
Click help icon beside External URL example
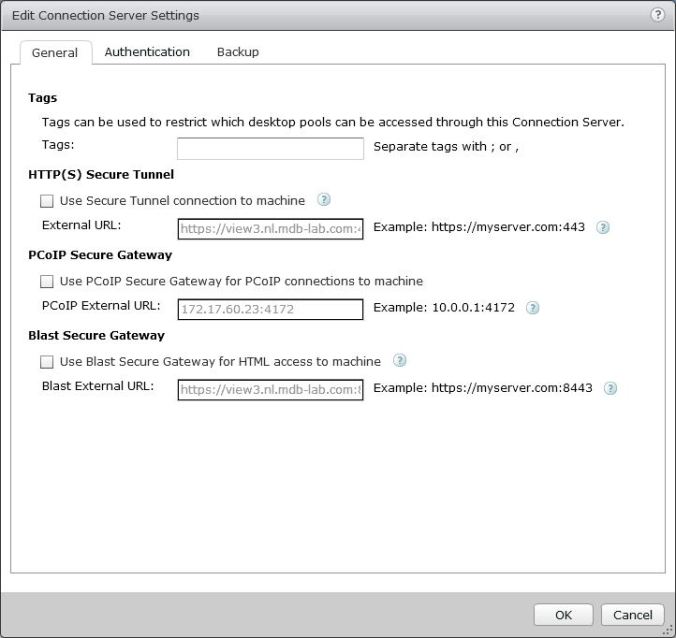(x=603, y=227)
